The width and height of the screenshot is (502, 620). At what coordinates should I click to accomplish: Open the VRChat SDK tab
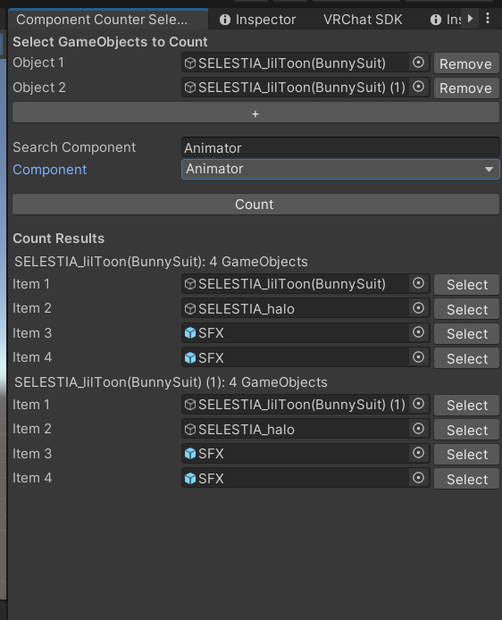tap(362, 19)
